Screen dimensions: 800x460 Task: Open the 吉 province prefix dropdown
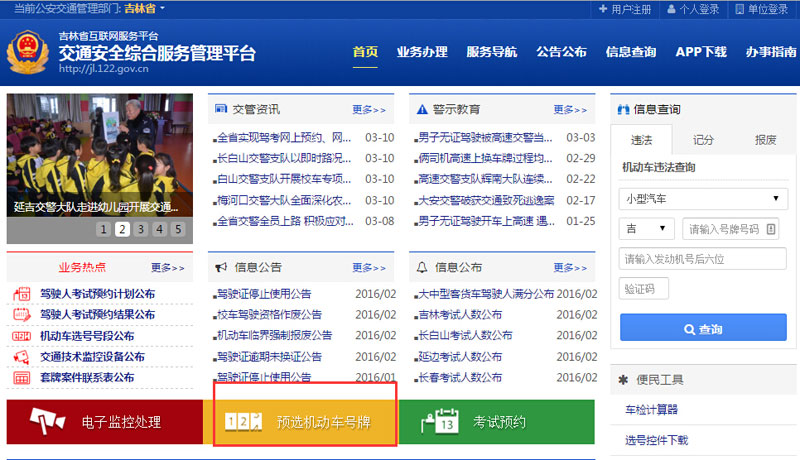[646, 228]
